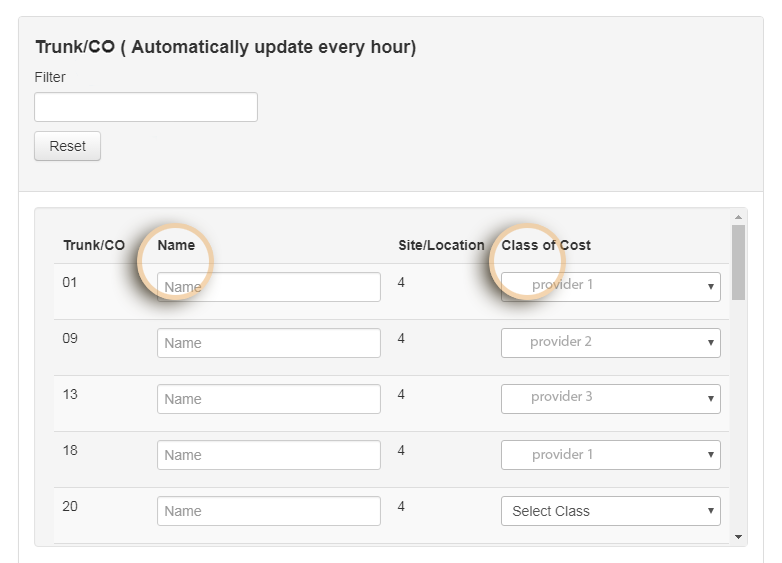Click the Site/Location column header
Viewport: 782px width, 563px height.
click(x=441, y=245)
